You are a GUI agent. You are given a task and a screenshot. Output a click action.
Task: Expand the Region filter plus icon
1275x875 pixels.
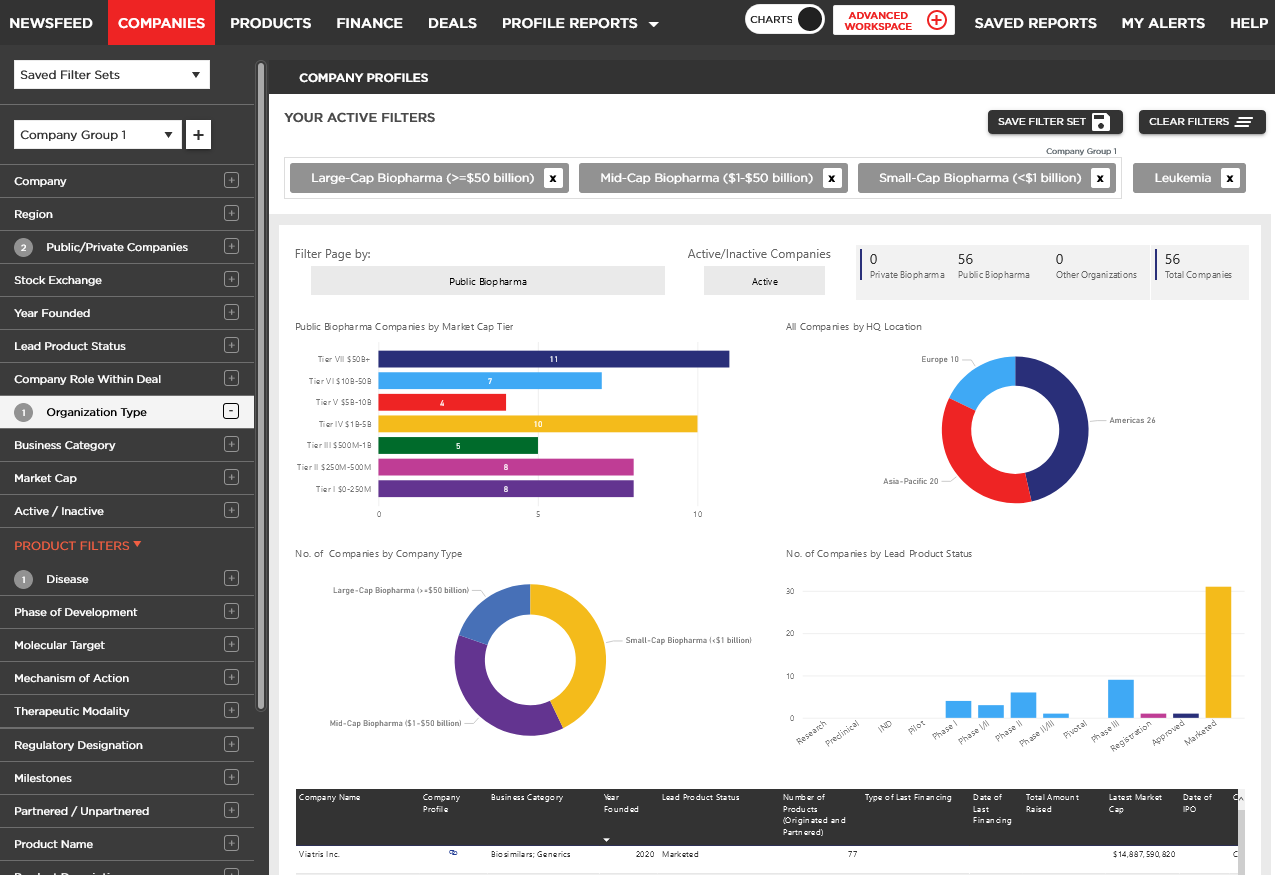point(231,214)
